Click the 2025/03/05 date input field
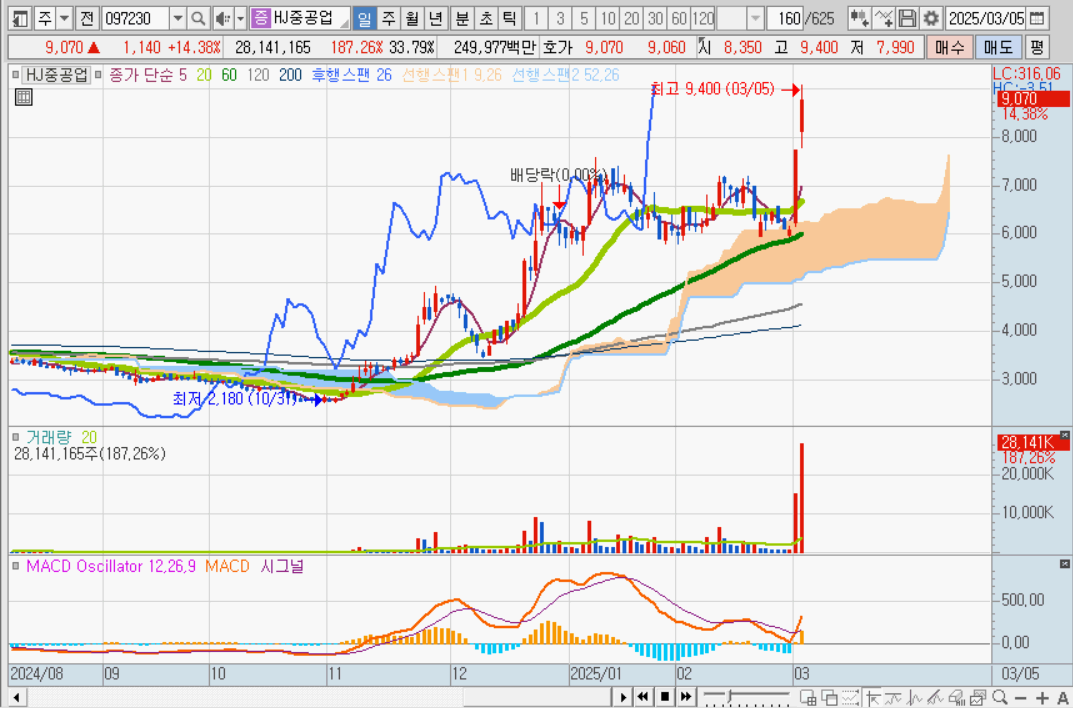This screenshot has height=708, width=1073. pyautogui.click(x=987, y=18)
